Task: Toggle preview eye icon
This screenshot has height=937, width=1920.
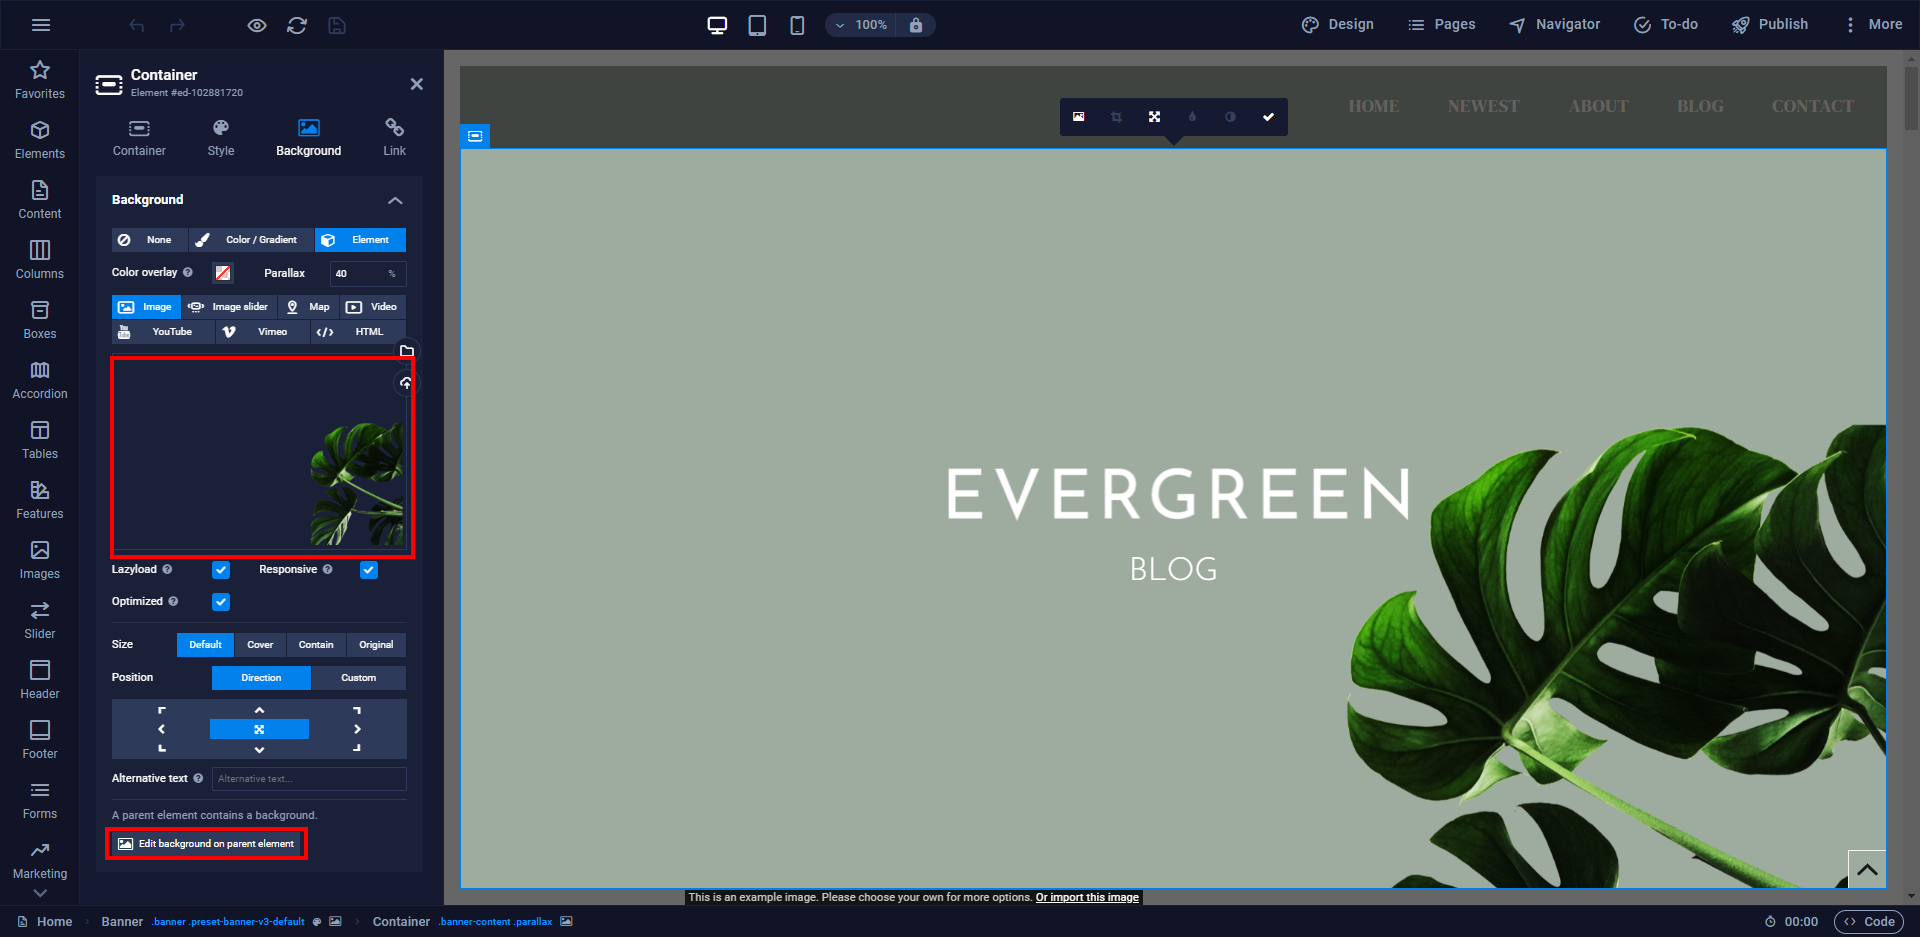Action: (257, 25)
